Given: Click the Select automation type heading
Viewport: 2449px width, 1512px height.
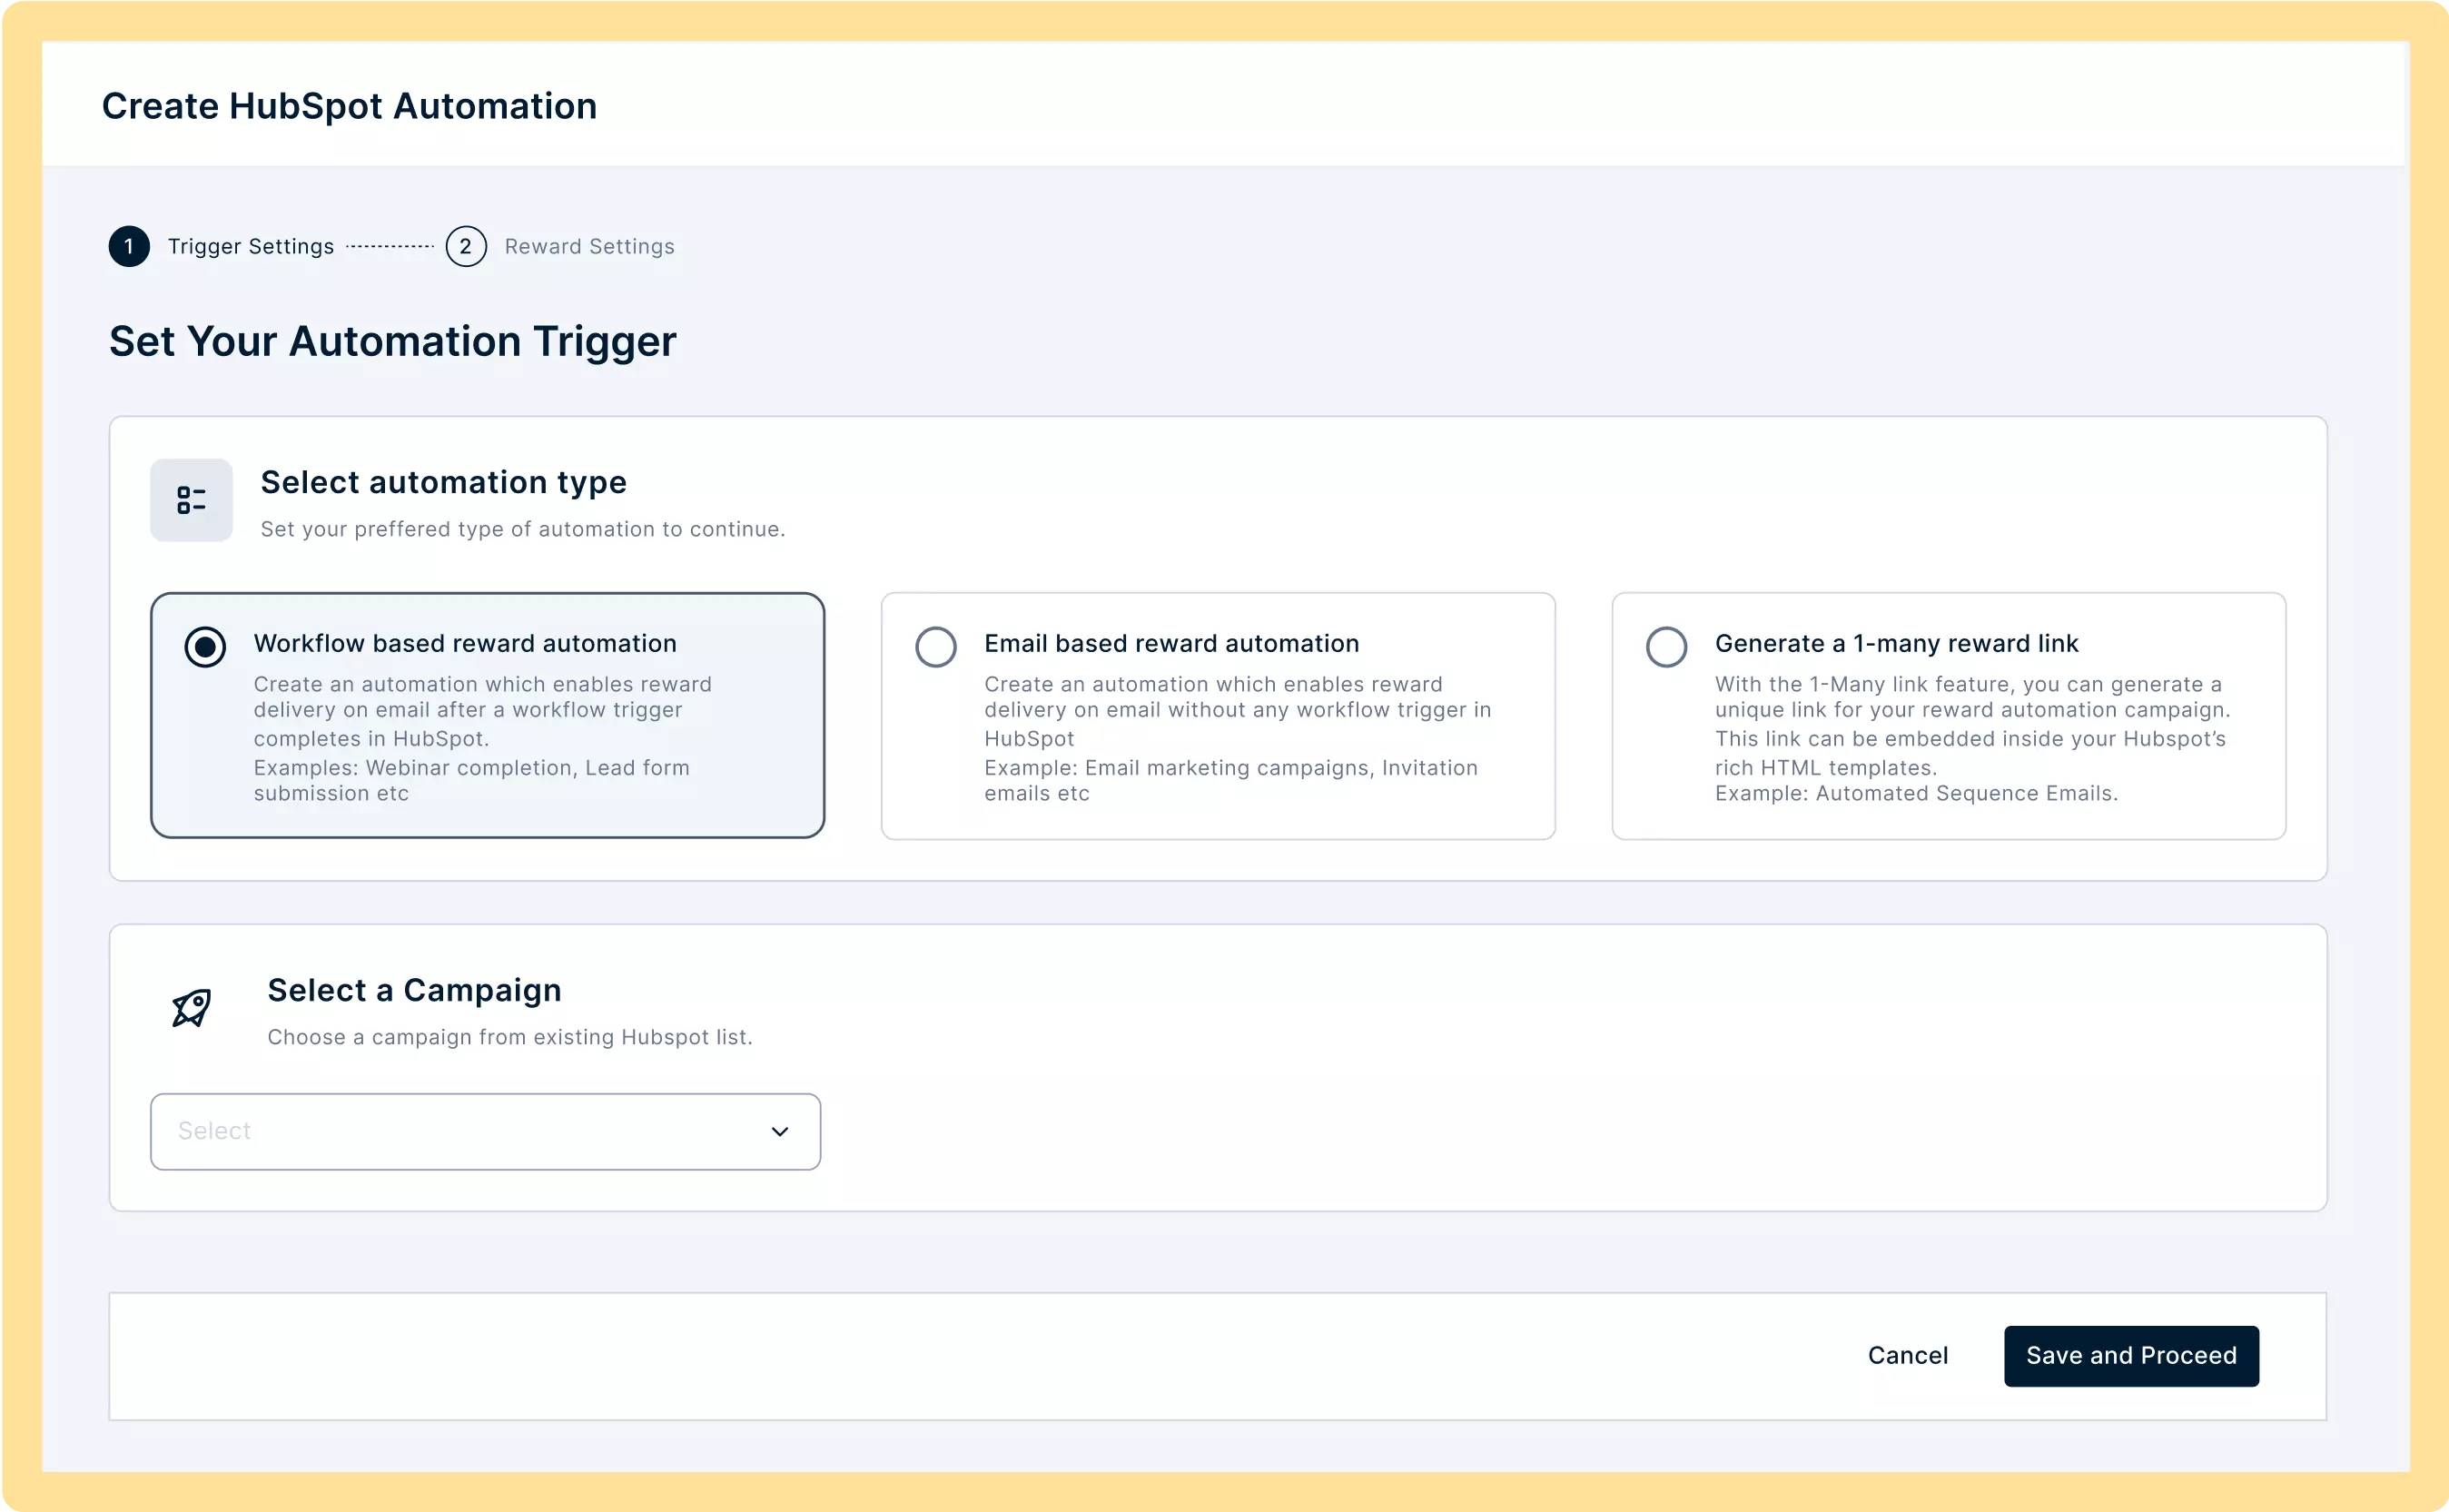Looking at the screenshot, I should pos(443,483).
